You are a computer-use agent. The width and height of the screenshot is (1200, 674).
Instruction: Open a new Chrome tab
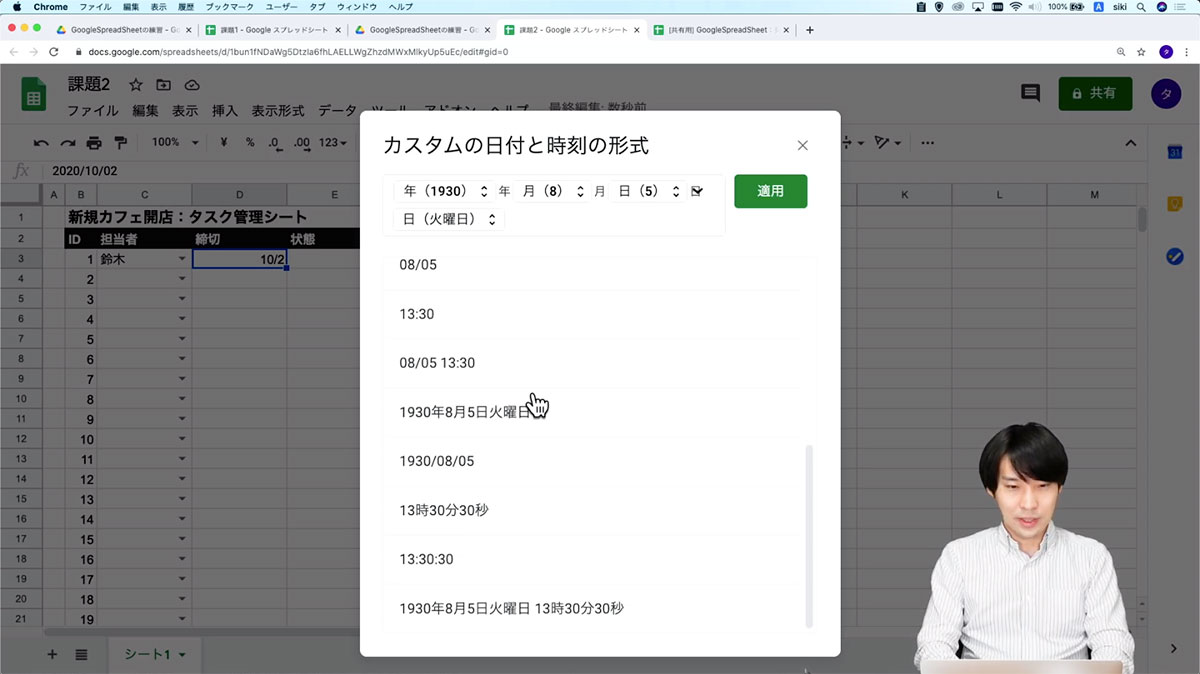[x=809, y=30]
